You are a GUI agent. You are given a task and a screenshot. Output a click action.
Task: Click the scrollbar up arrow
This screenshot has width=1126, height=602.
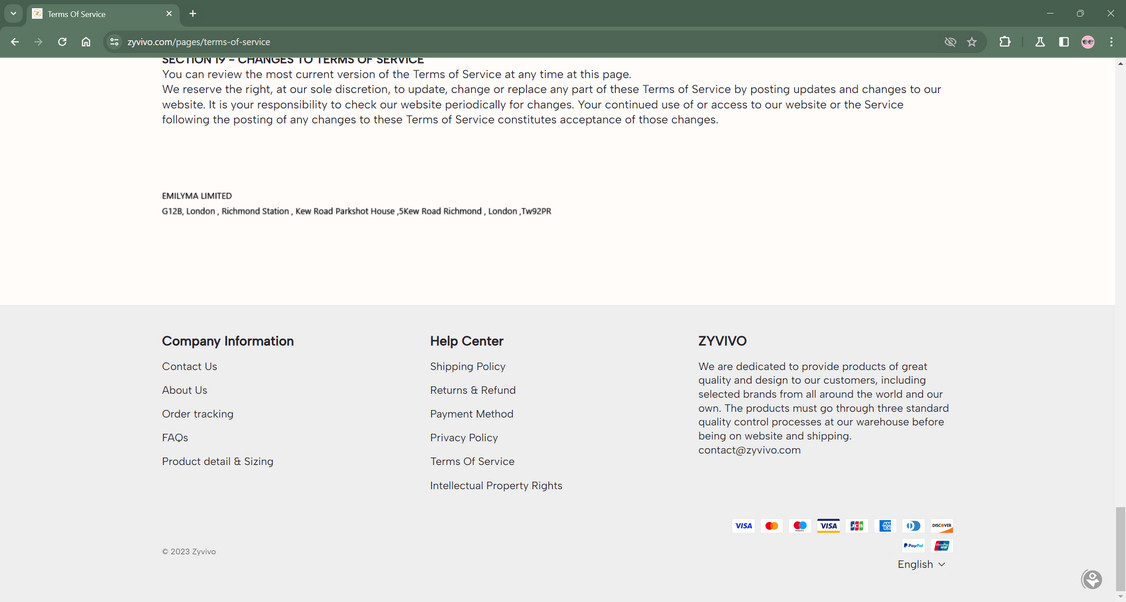click(1120, 63)
